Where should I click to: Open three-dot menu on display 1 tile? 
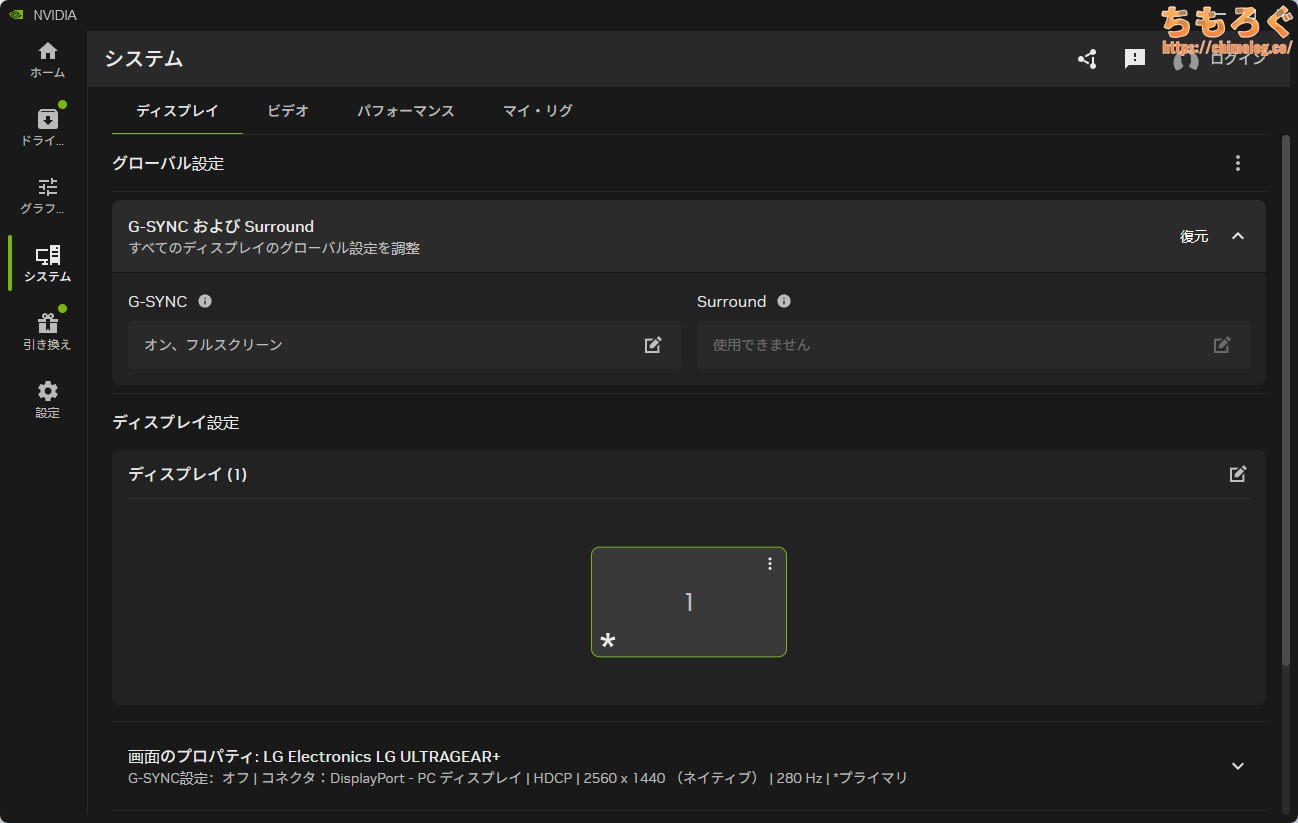(x=770, y=564)
